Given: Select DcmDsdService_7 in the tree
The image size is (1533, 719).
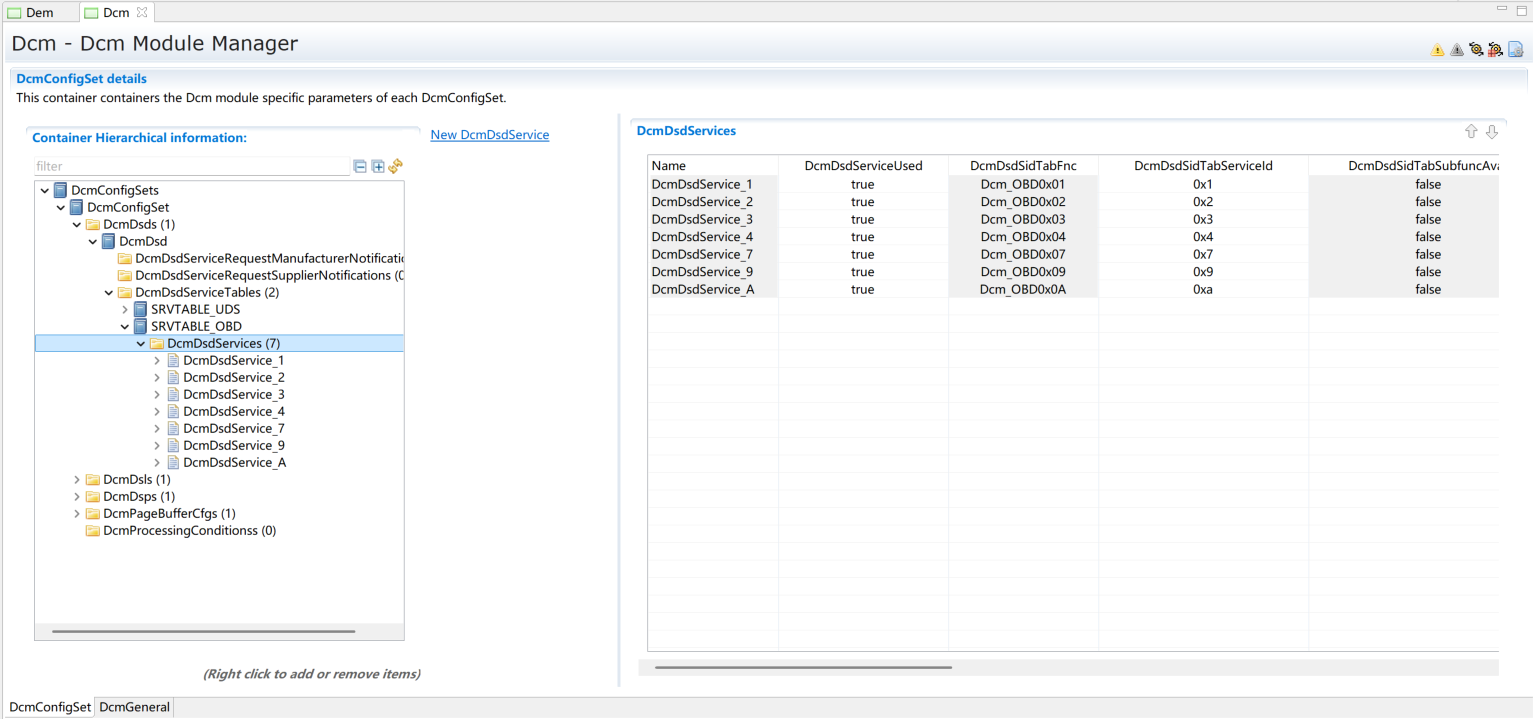Looking at the screenshot, I should (x=233, y=428).
